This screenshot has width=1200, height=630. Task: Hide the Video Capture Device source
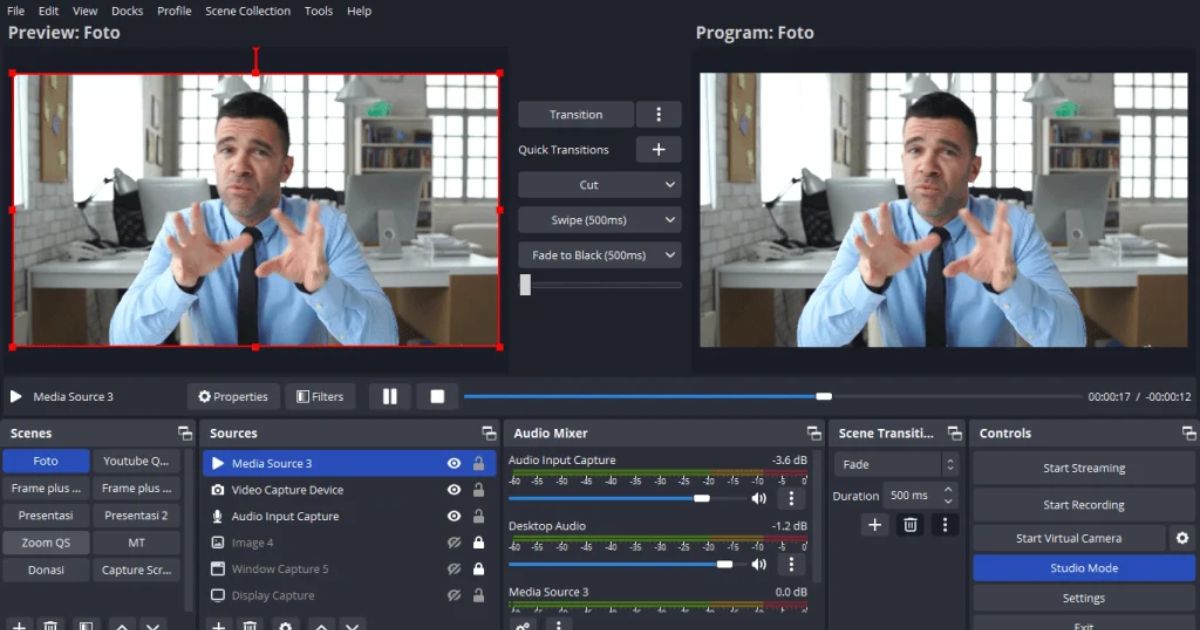click(454, 490)
